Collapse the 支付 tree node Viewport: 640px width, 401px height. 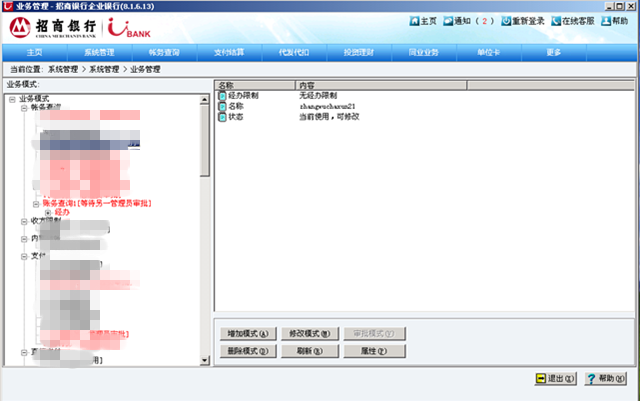24,256
